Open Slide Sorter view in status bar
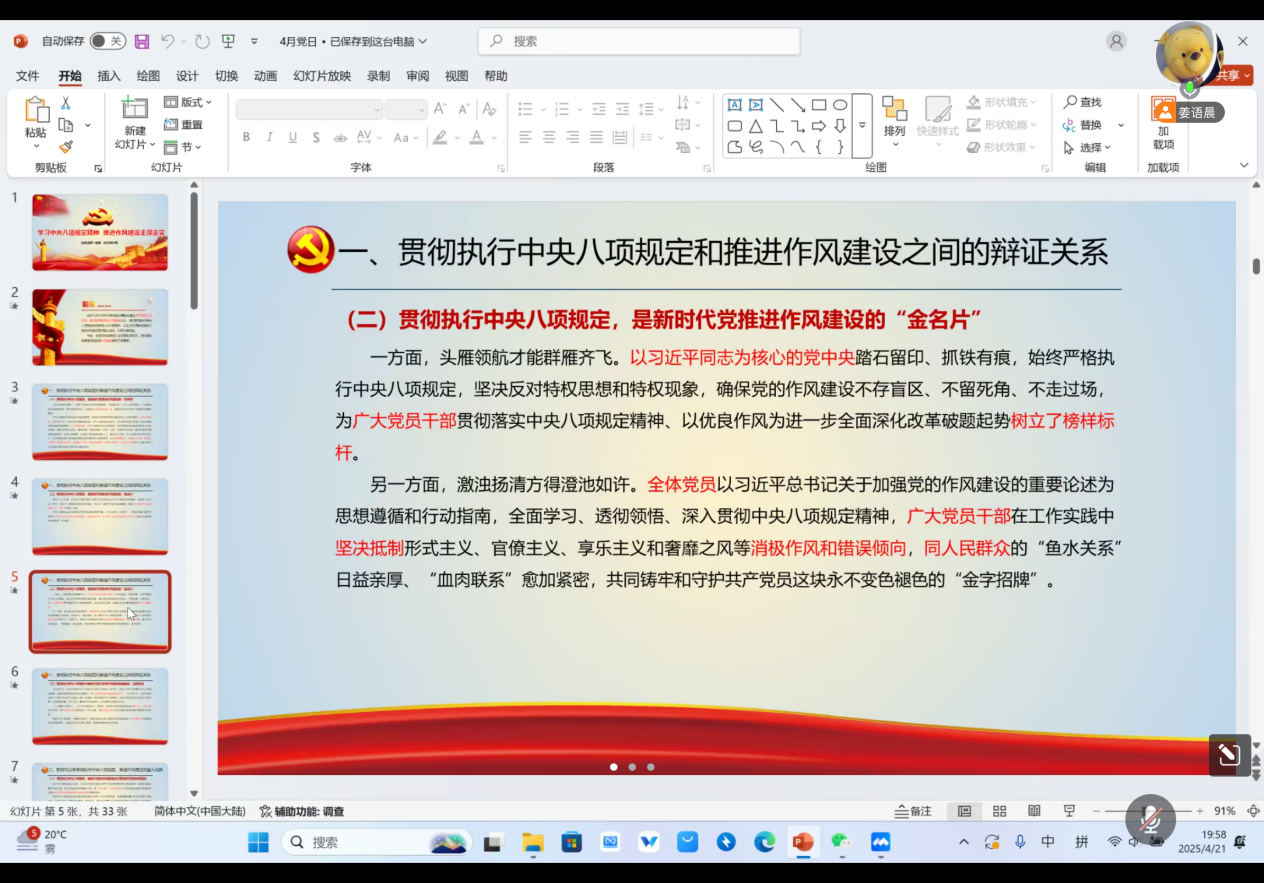This screenshot has width=1264, height=883. (999, 811)
